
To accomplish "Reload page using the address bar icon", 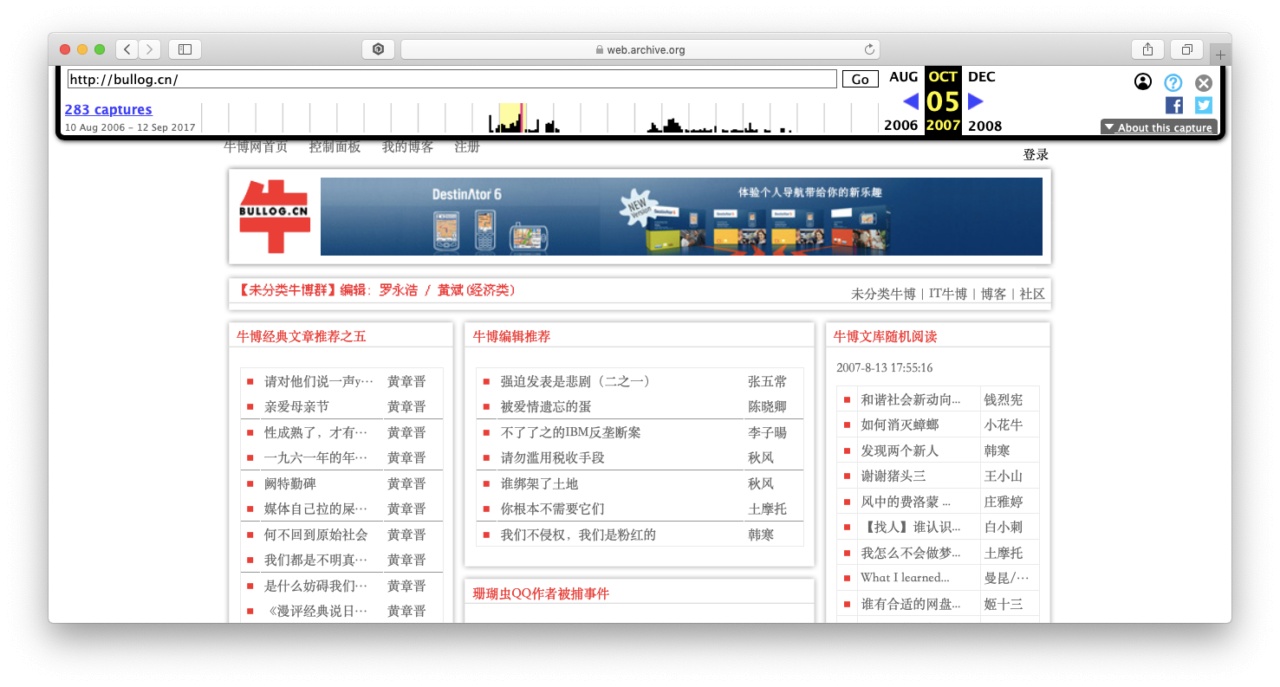I will click(869, 49).
